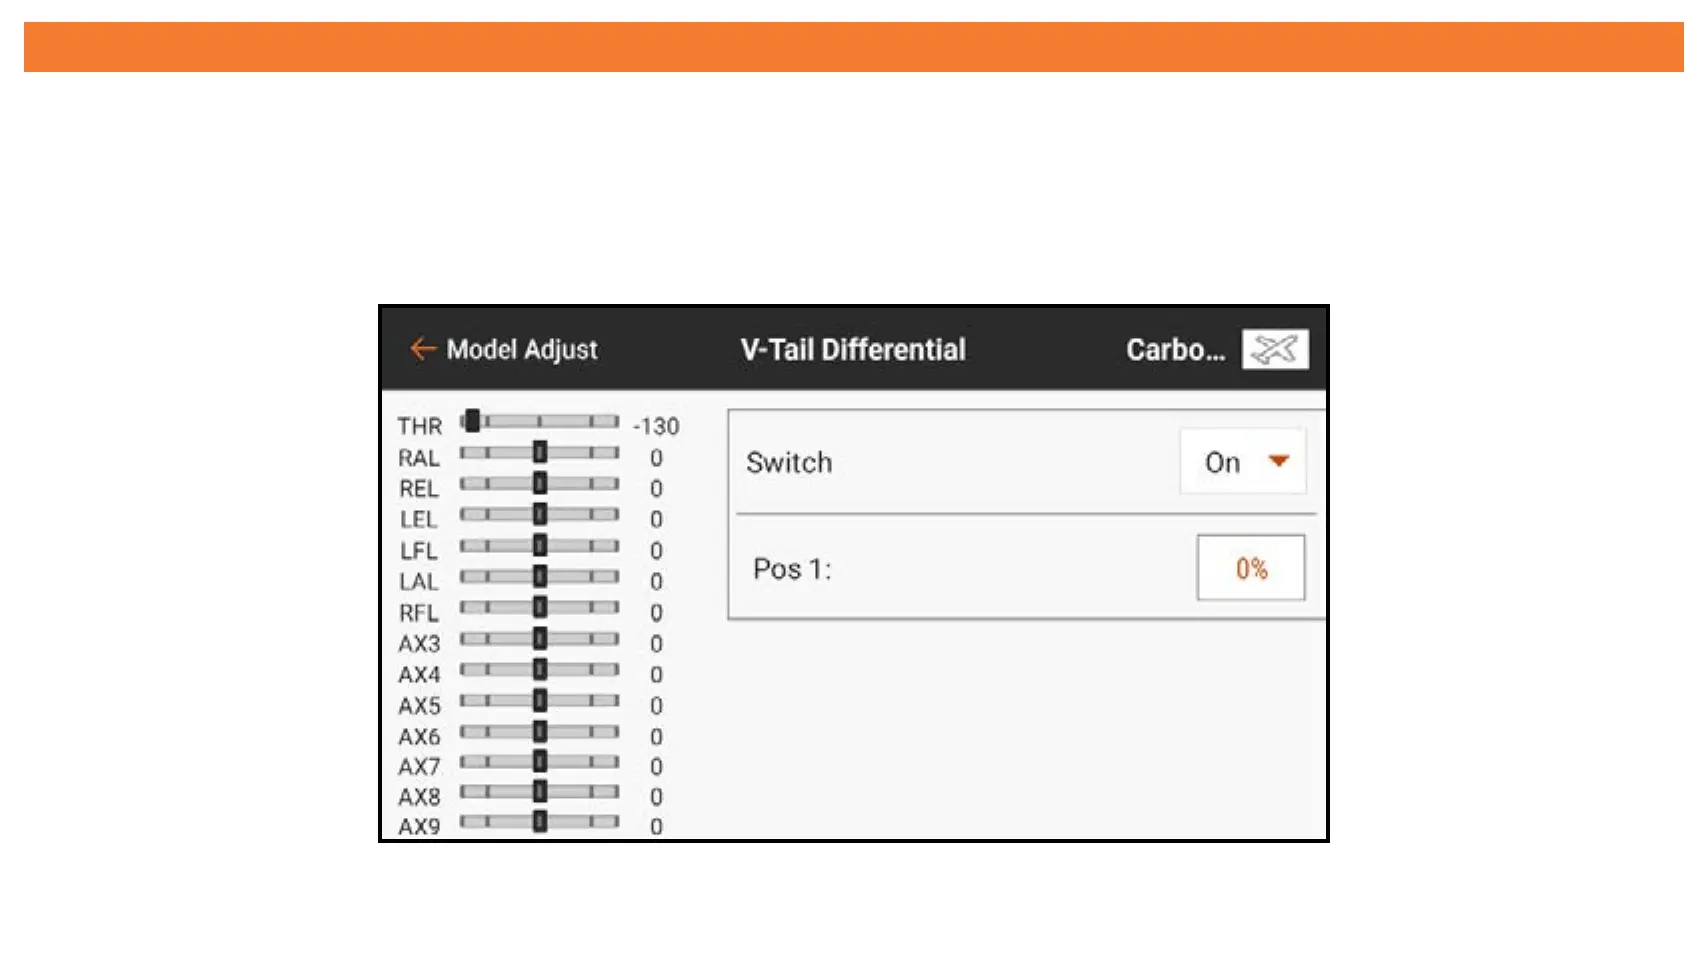Image resolution: width=1708 pixels, height=960 pixels.
Task: Select the On switch value box
Action: click(x=1242, y=462)
